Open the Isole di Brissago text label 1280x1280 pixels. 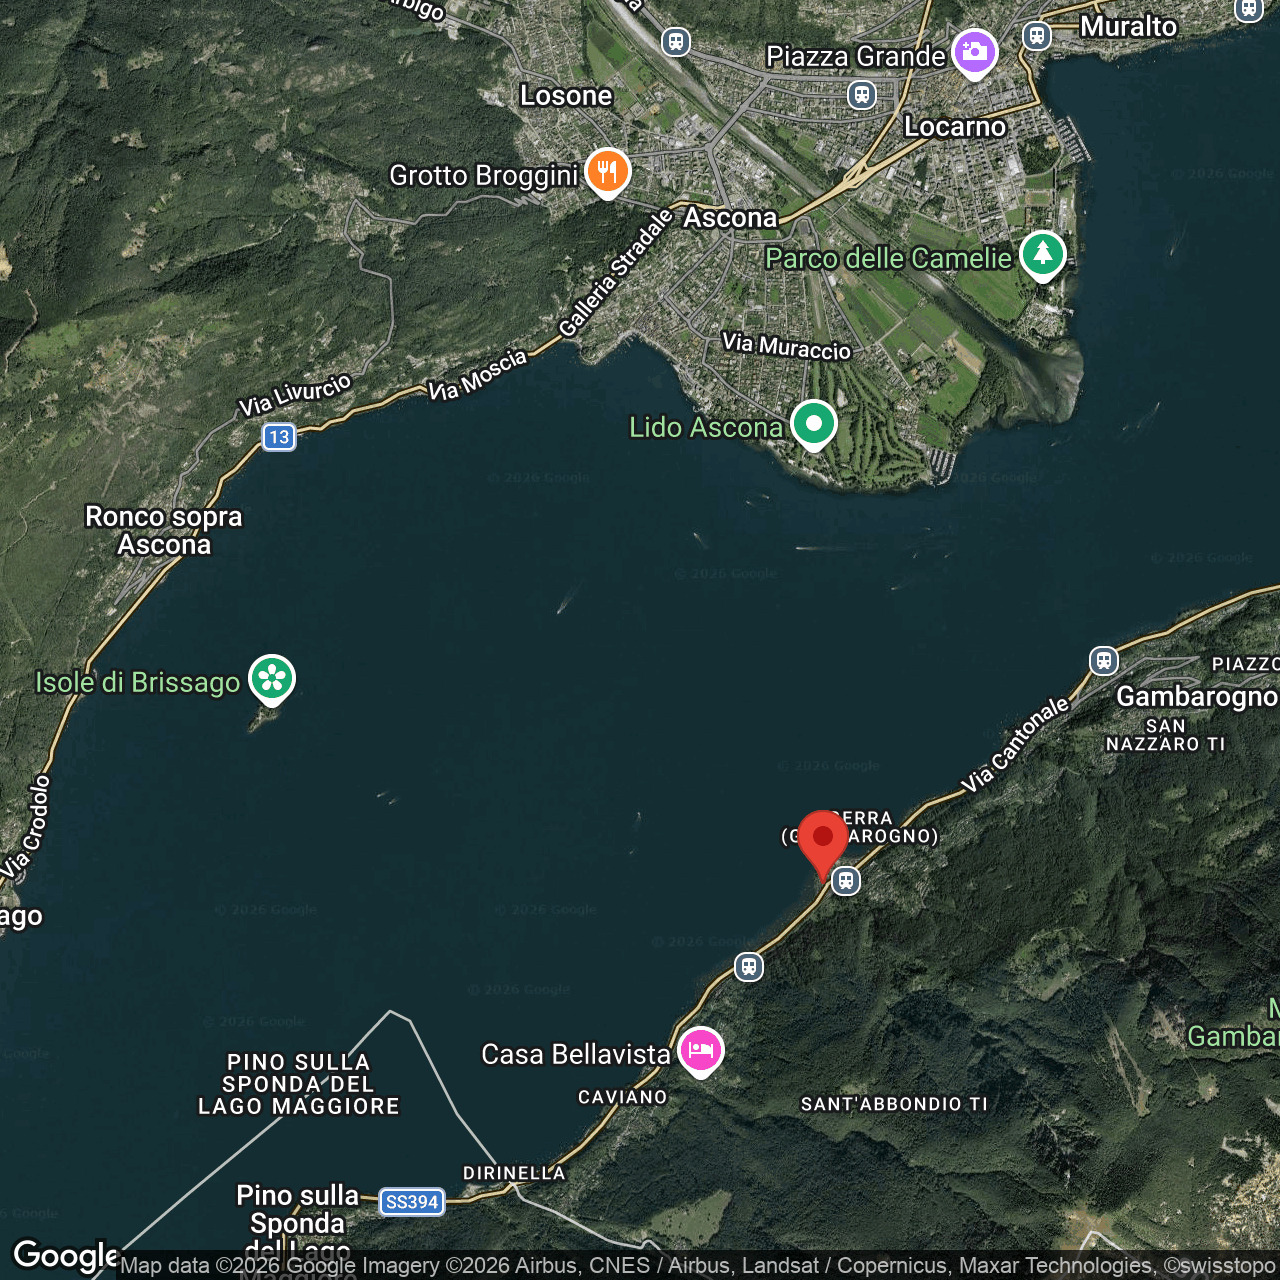click(138, 682)
